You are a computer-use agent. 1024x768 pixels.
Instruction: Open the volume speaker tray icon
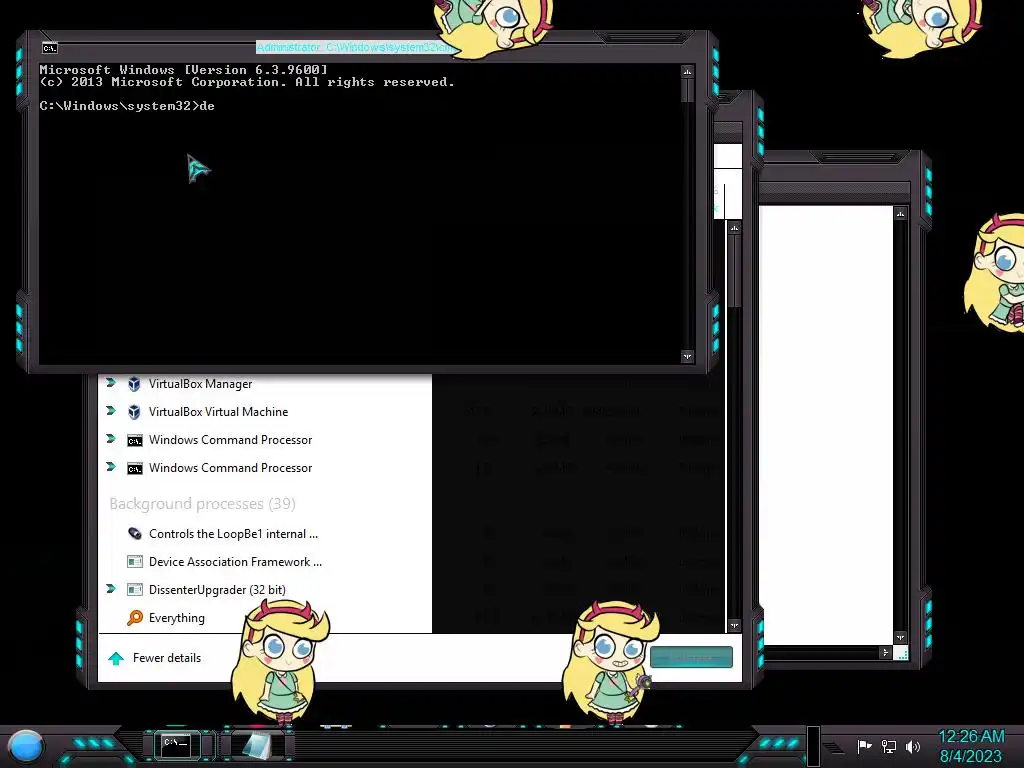pos(913,746)
